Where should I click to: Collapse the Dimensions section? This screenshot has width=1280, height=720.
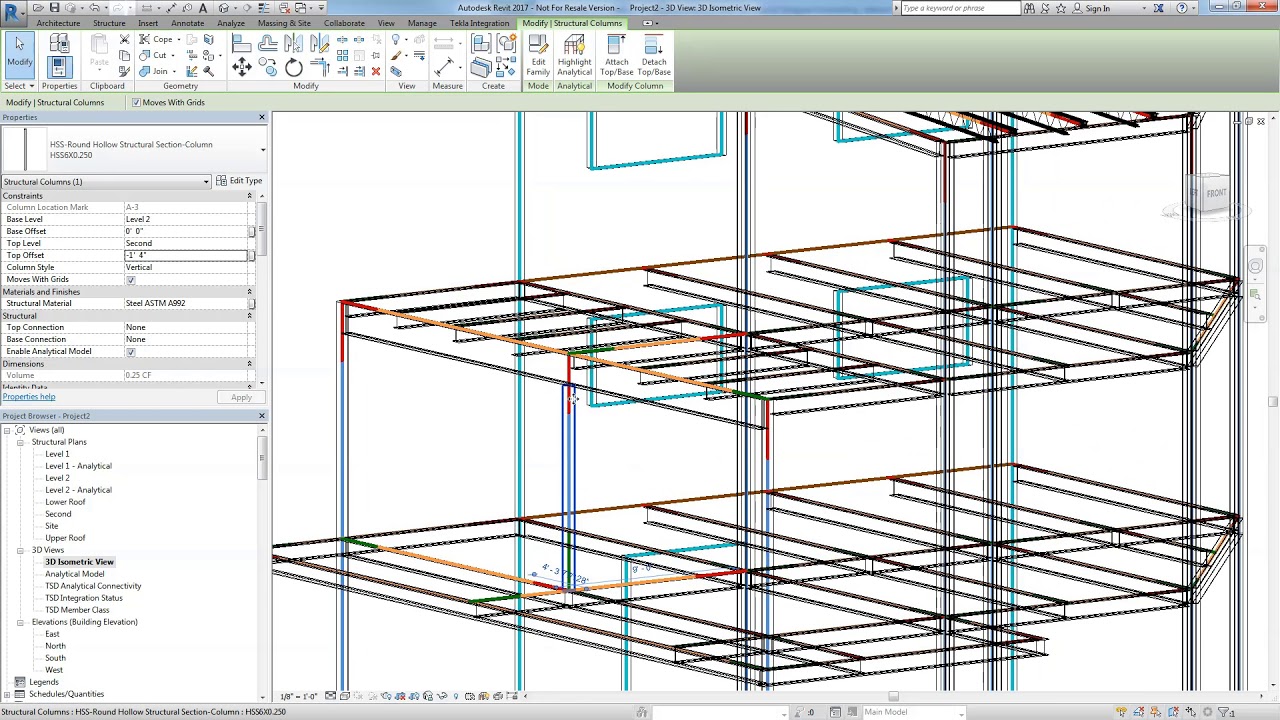[x=249, y=364]
